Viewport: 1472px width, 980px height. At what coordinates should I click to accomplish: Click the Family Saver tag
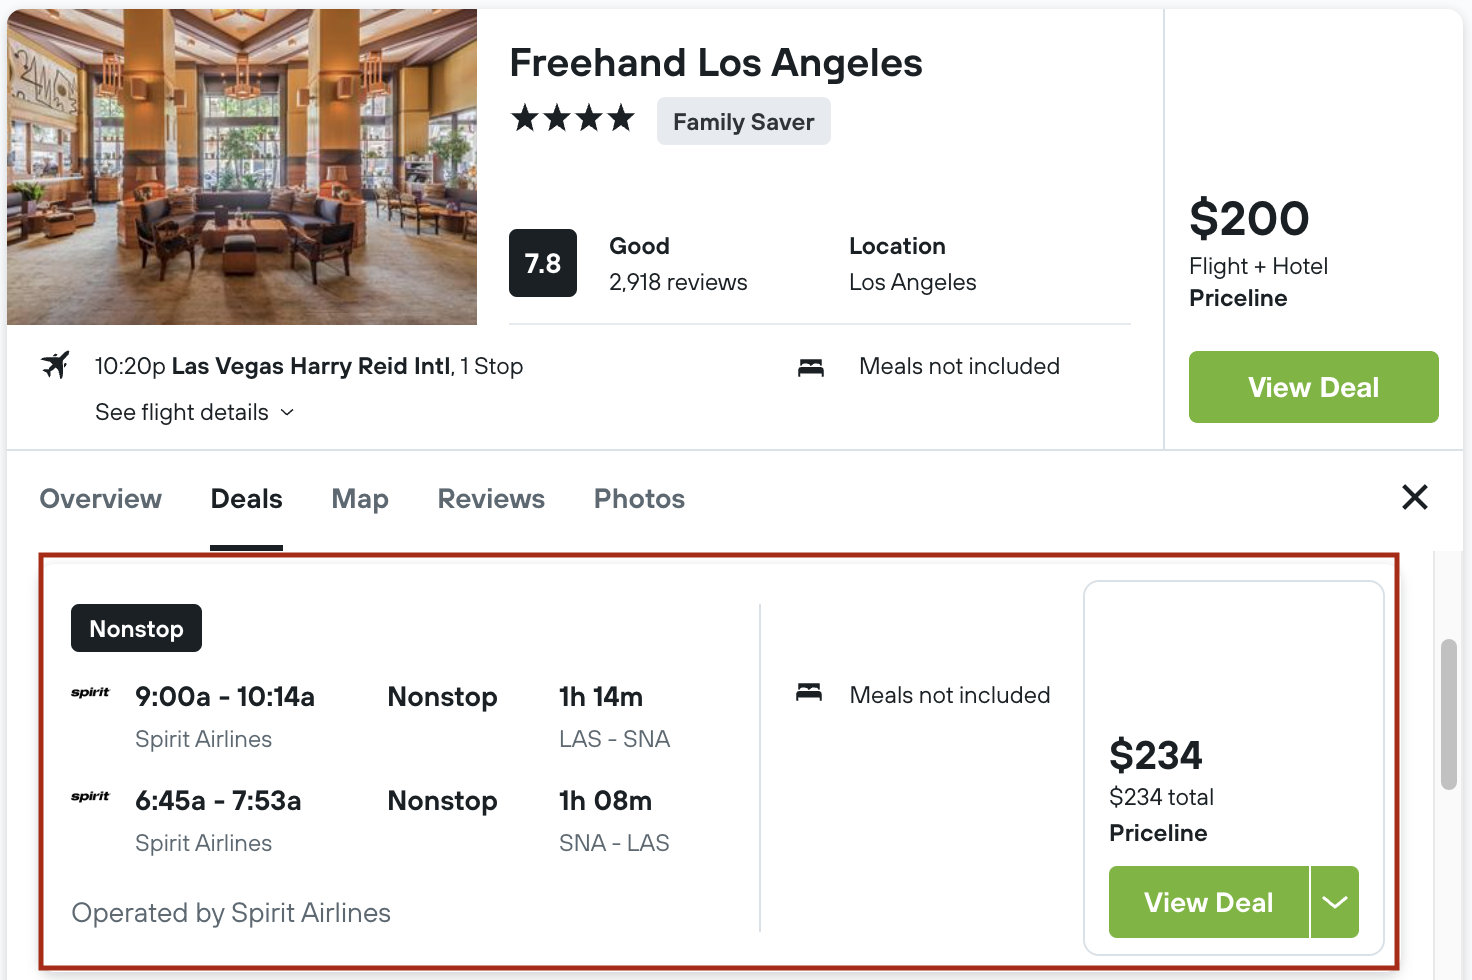coord(744,121)
